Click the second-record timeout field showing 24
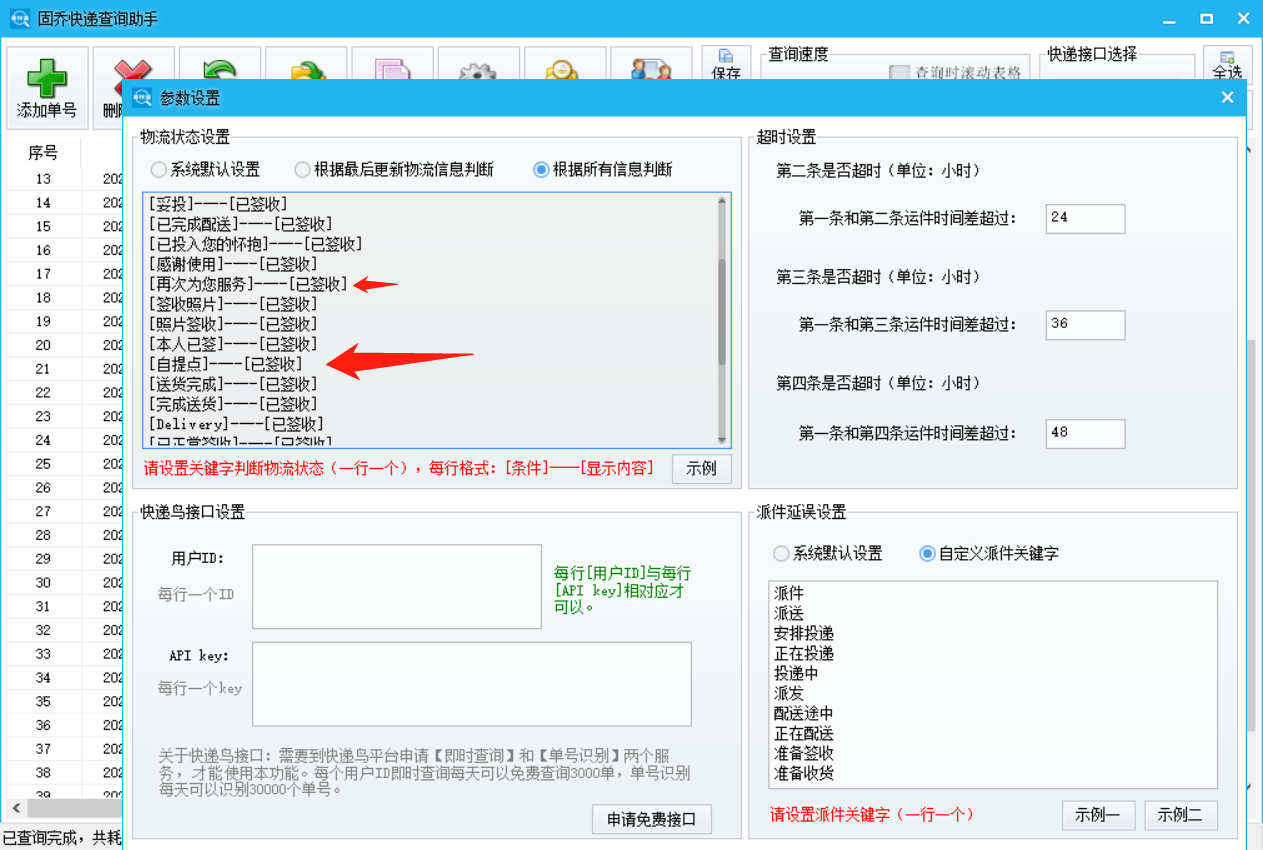1263x850 pixels. (x=1085, y=218)
